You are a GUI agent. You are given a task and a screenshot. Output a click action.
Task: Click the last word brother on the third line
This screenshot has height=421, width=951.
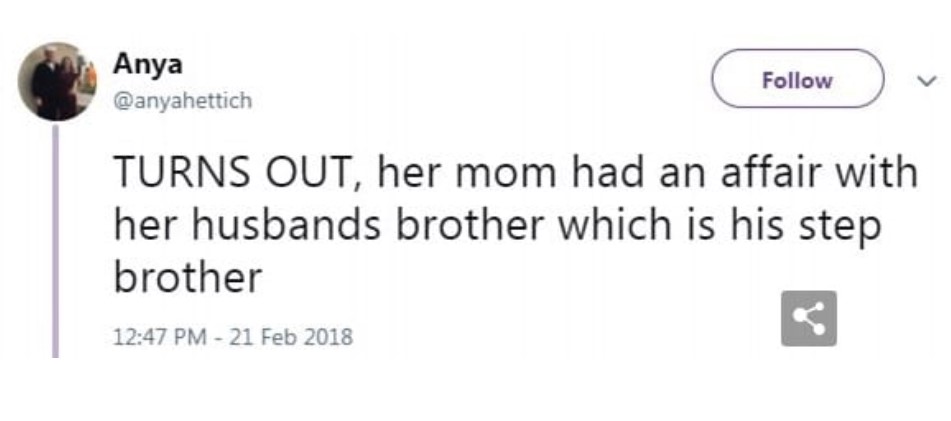click(187, 277)
